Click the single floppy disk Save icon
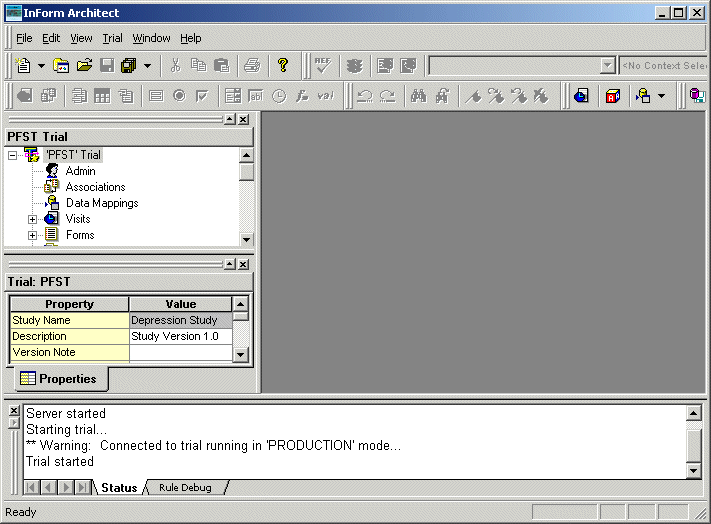Screen dimensions: 711x524 tap(107, 66)
